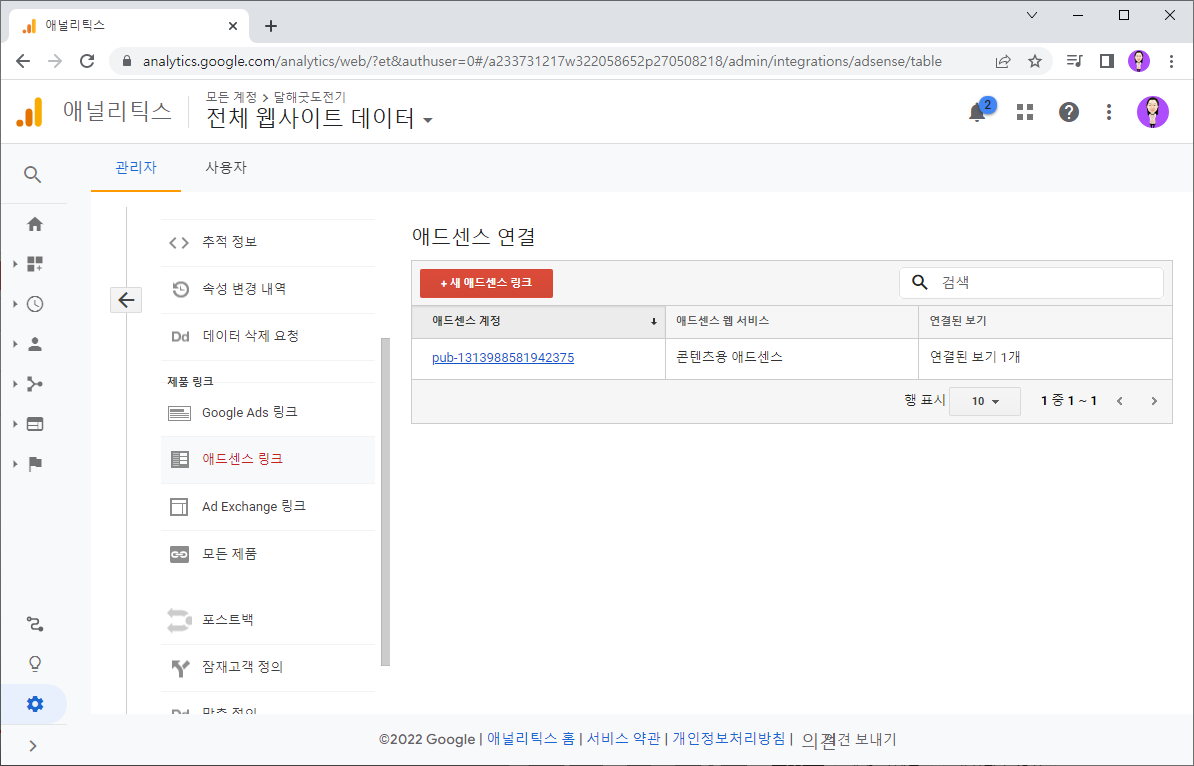Expand the Realtime section arrow
Screen dimensions: 1194x766
click(x=15, y=304)
